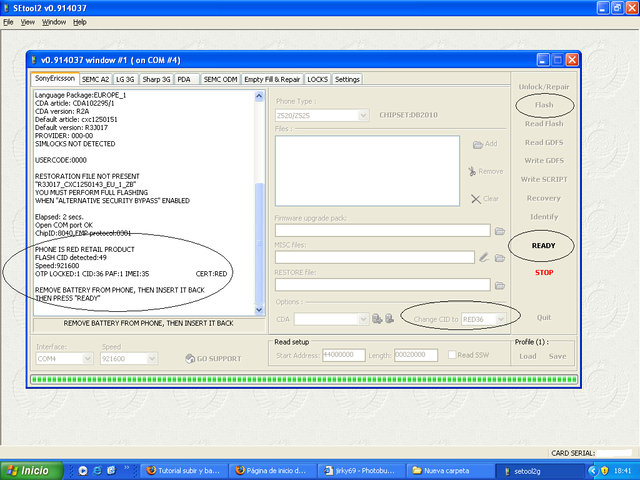Click the Add files folder icon
The height and width of the screenshot is (480, 640).
pos(478,144)
